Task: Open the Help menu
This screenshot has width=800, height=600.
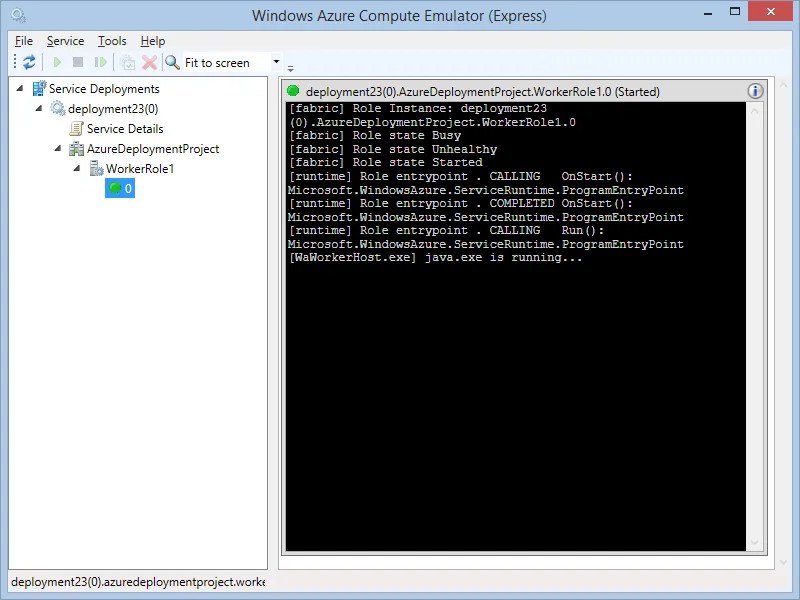Action: [x=153, y=41]
